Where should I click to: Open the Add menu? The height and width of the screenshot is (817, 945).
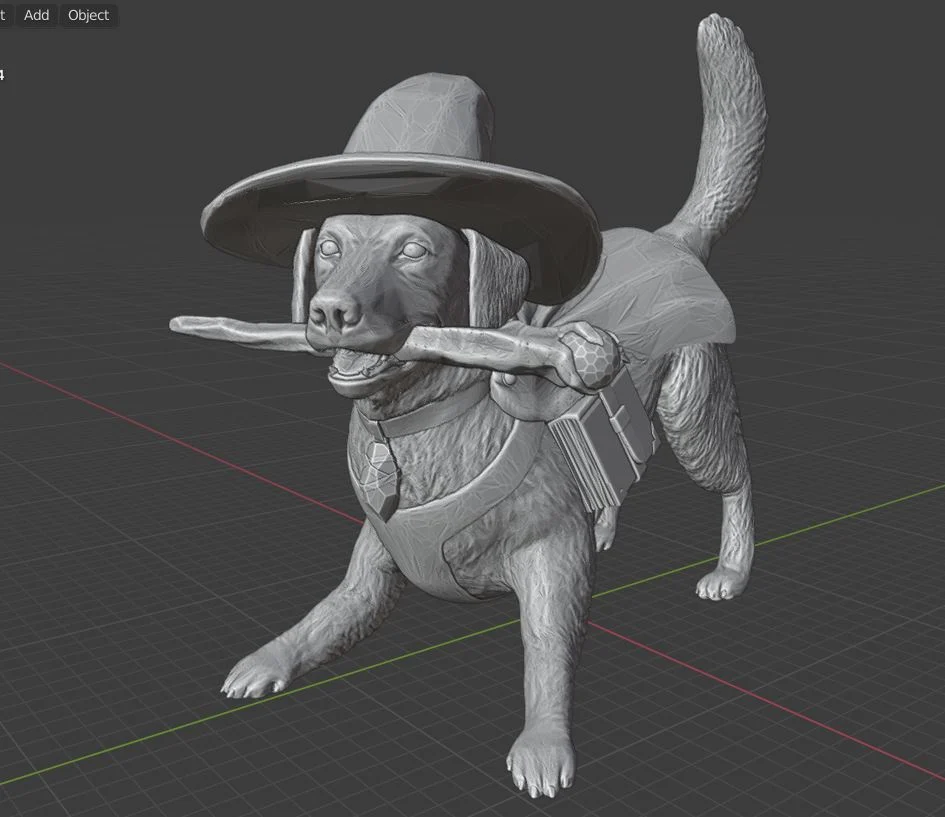coord(36,15)
